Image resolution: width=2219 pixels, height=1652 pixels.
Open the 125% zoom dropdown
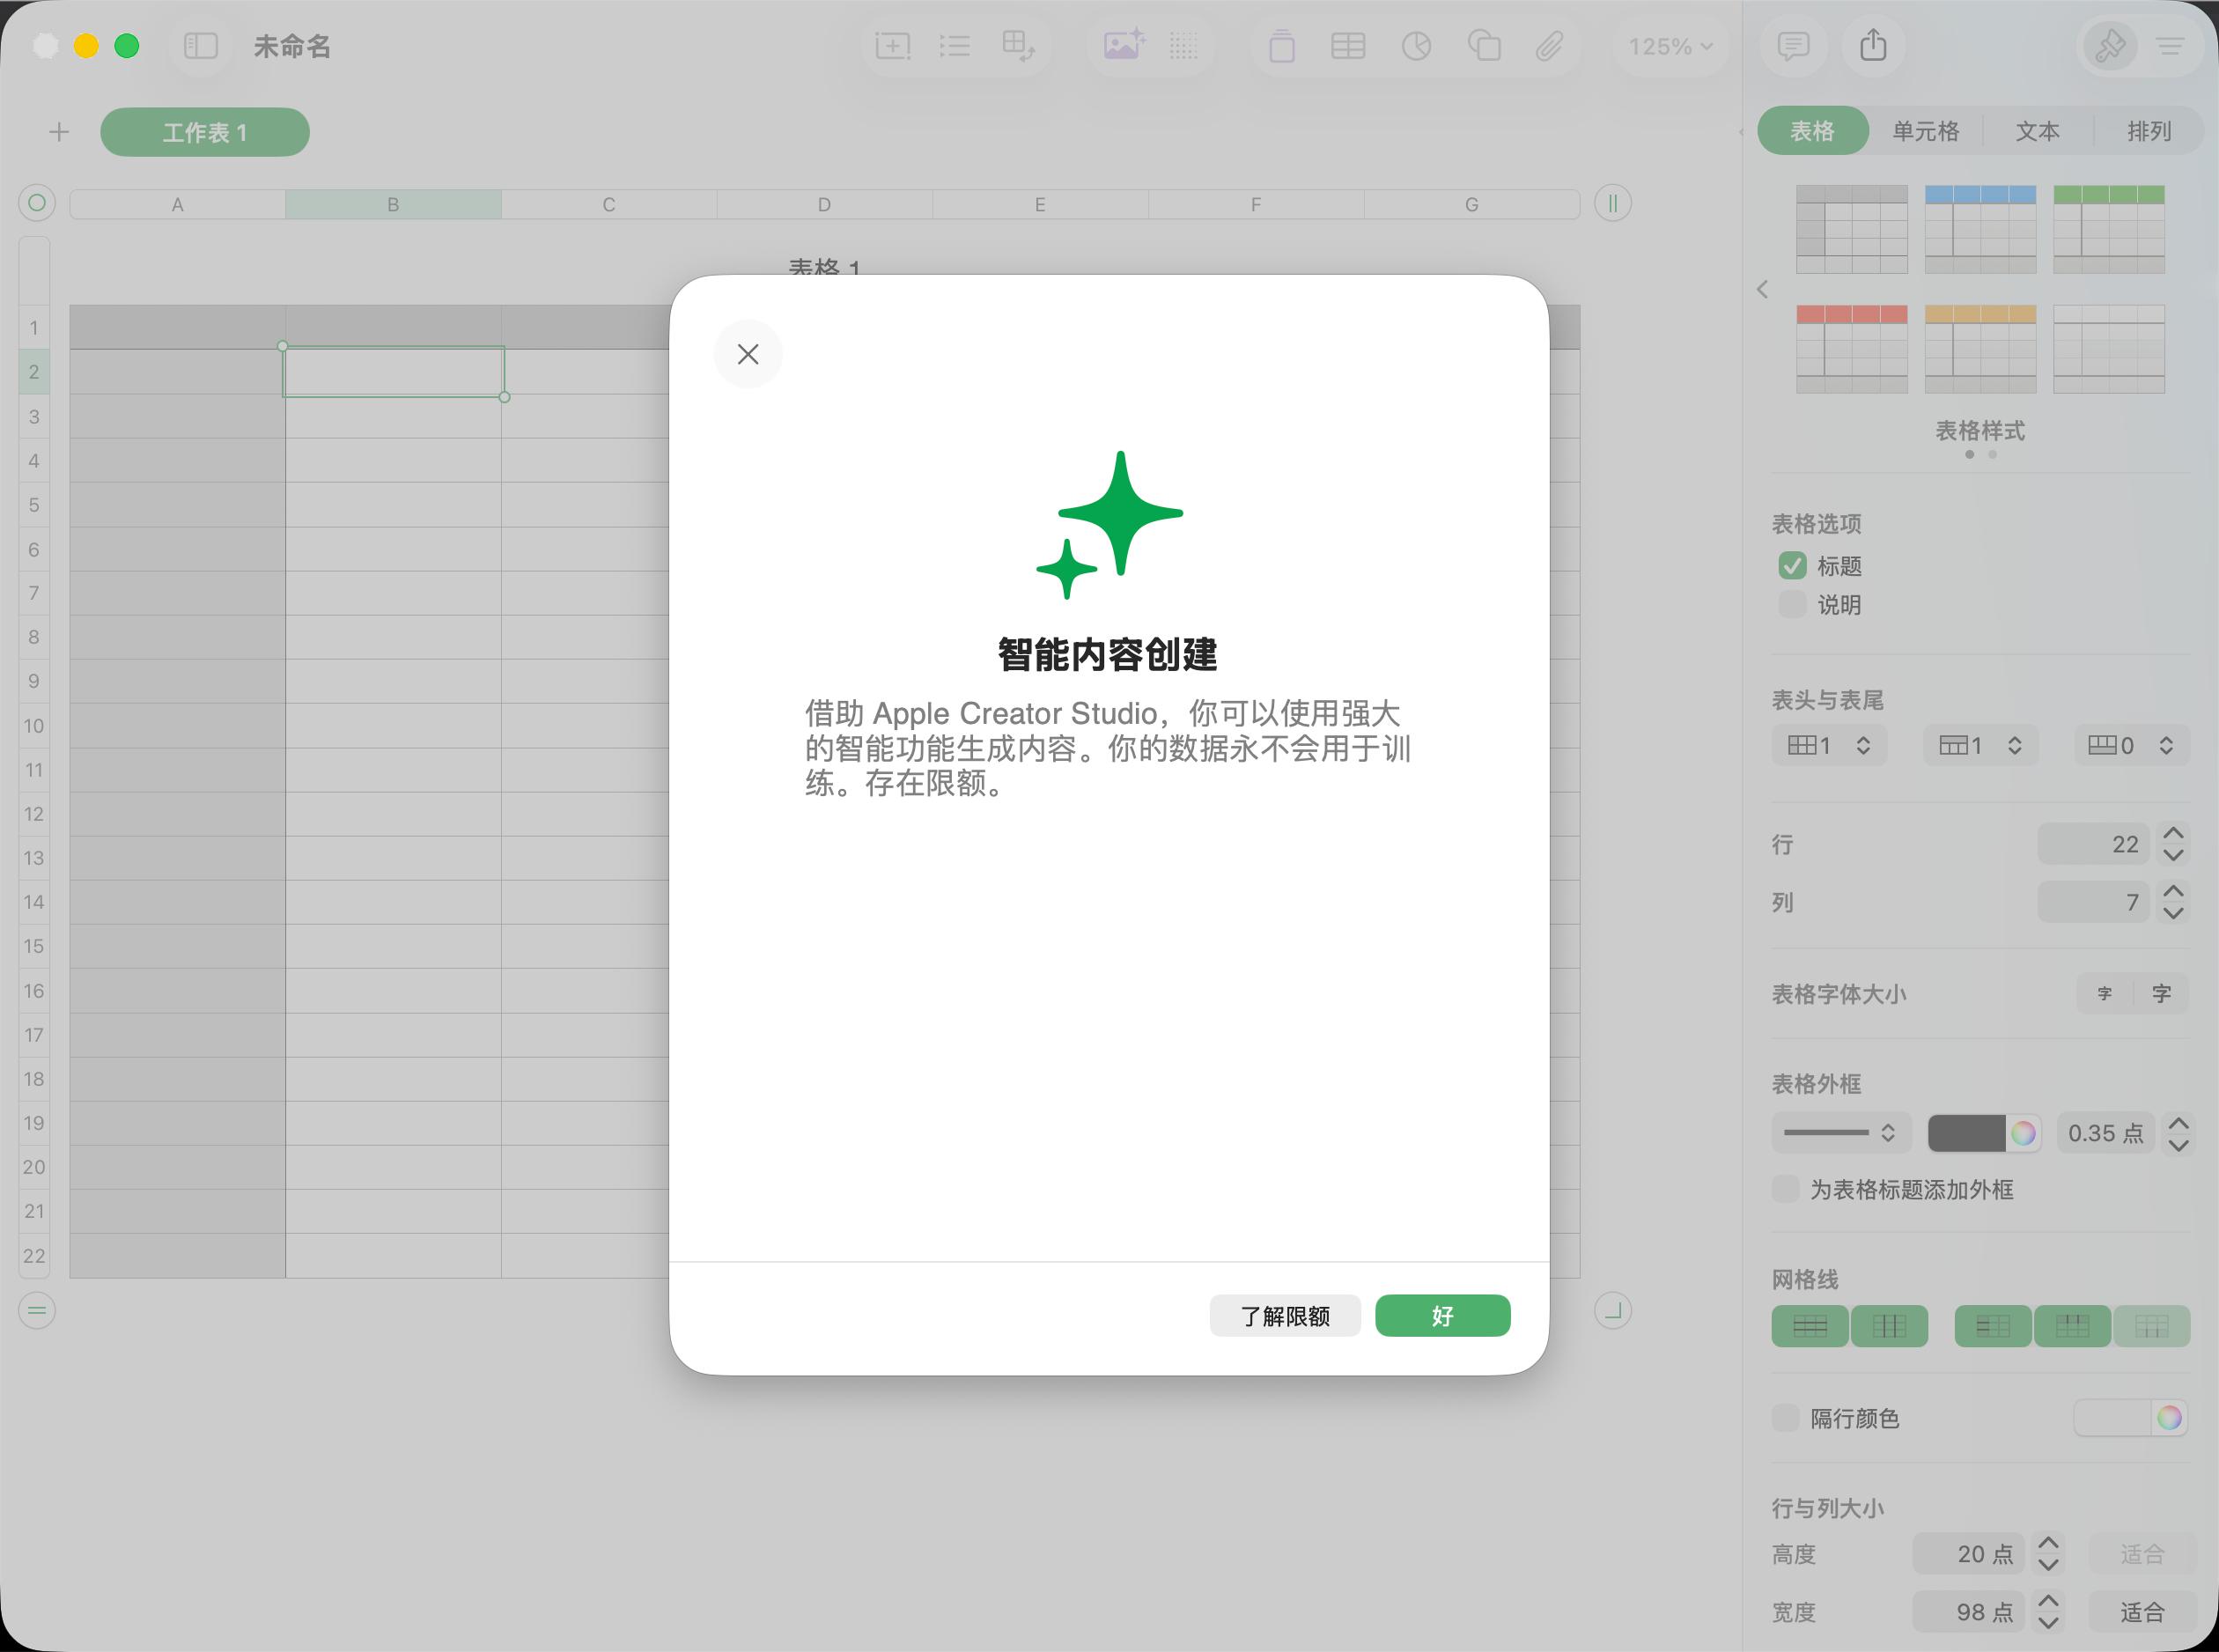tap(1670, 46)
